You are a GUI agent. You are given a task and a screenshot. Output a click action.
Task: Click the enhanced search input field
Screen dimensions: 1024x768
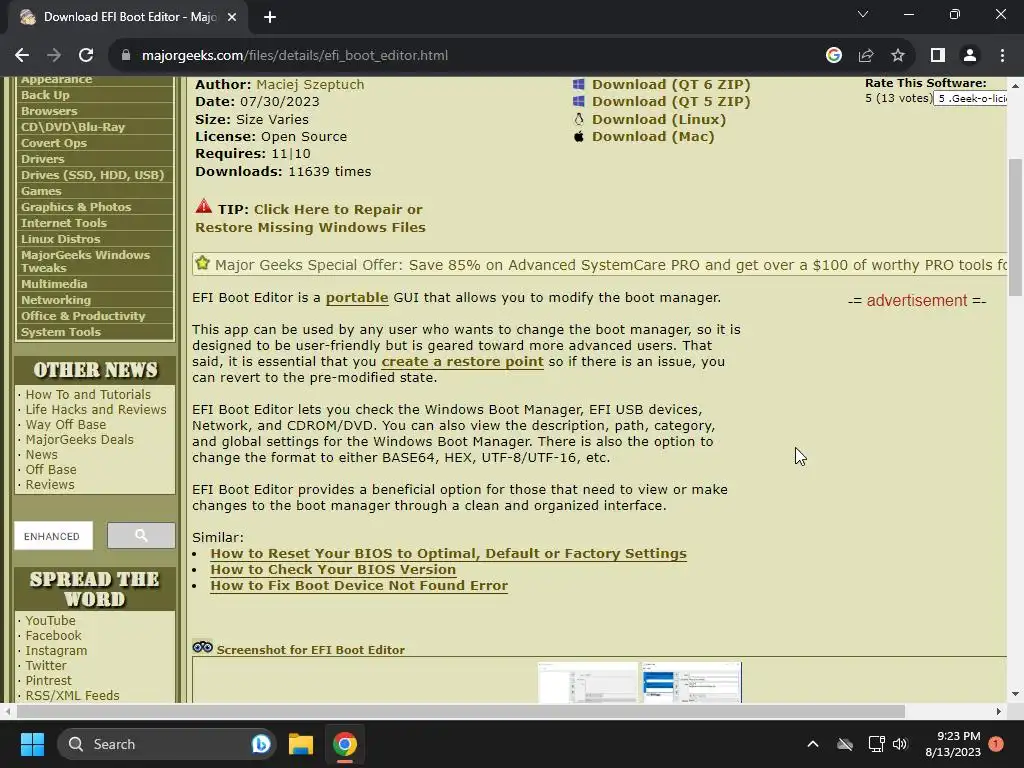[54, 536]
